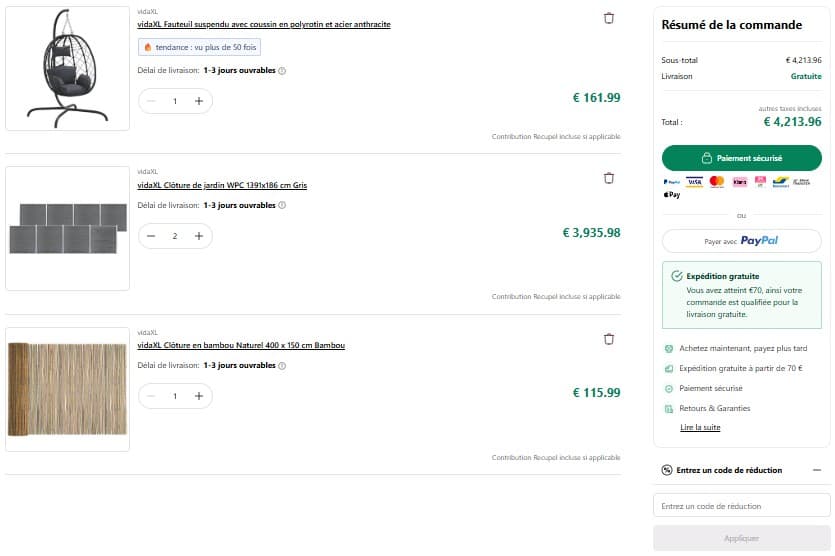Click the Paiement sécurisé benefit list icon
835x556 pixels.
[x=669, y=388]
